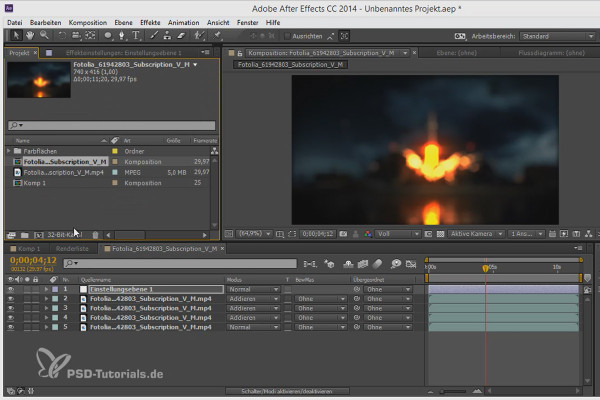Create new folder in Project panel

click(x=24, y=235)
